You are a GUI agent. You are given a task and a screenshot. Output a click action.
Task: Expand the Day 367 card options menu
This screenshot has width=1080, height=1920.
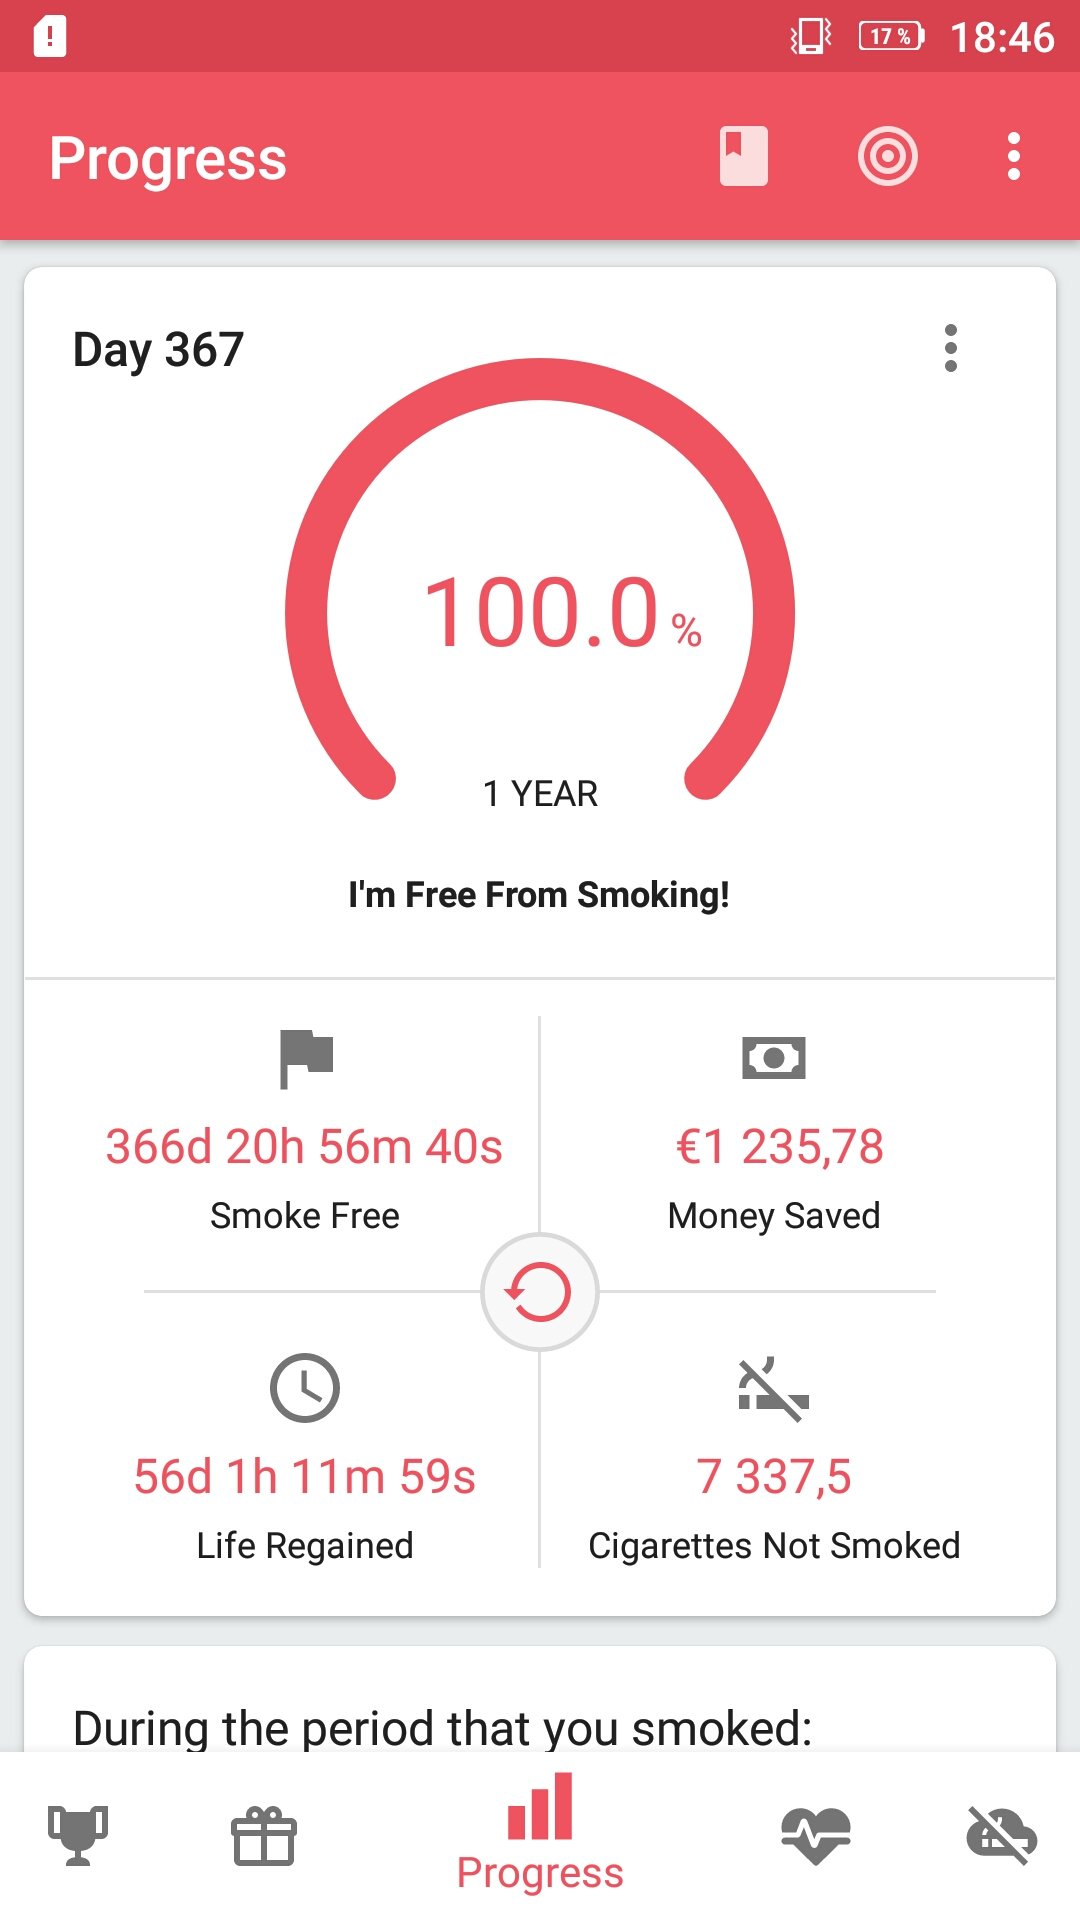951,348
